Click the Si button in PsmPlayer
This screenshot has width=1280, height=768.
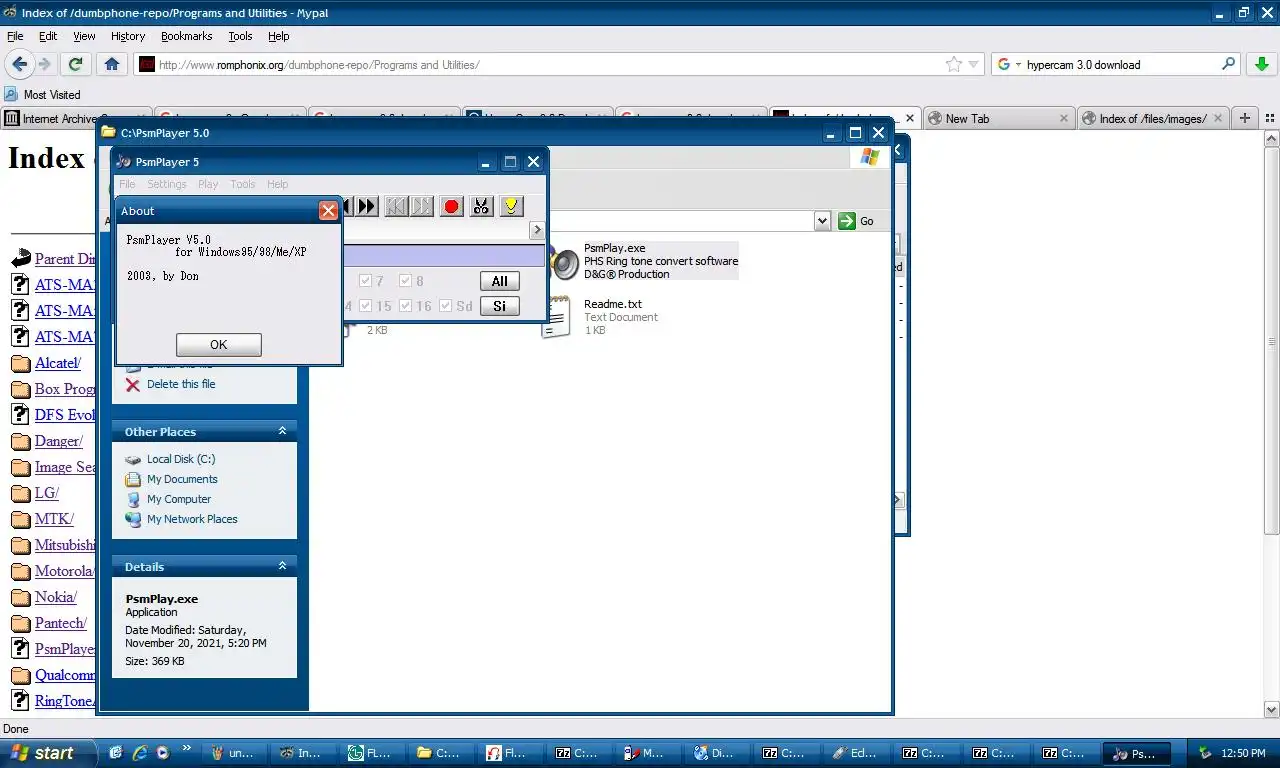500,306
